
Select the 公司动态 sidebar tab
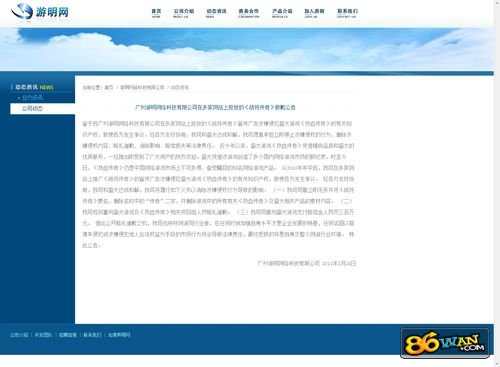(42, 109)
